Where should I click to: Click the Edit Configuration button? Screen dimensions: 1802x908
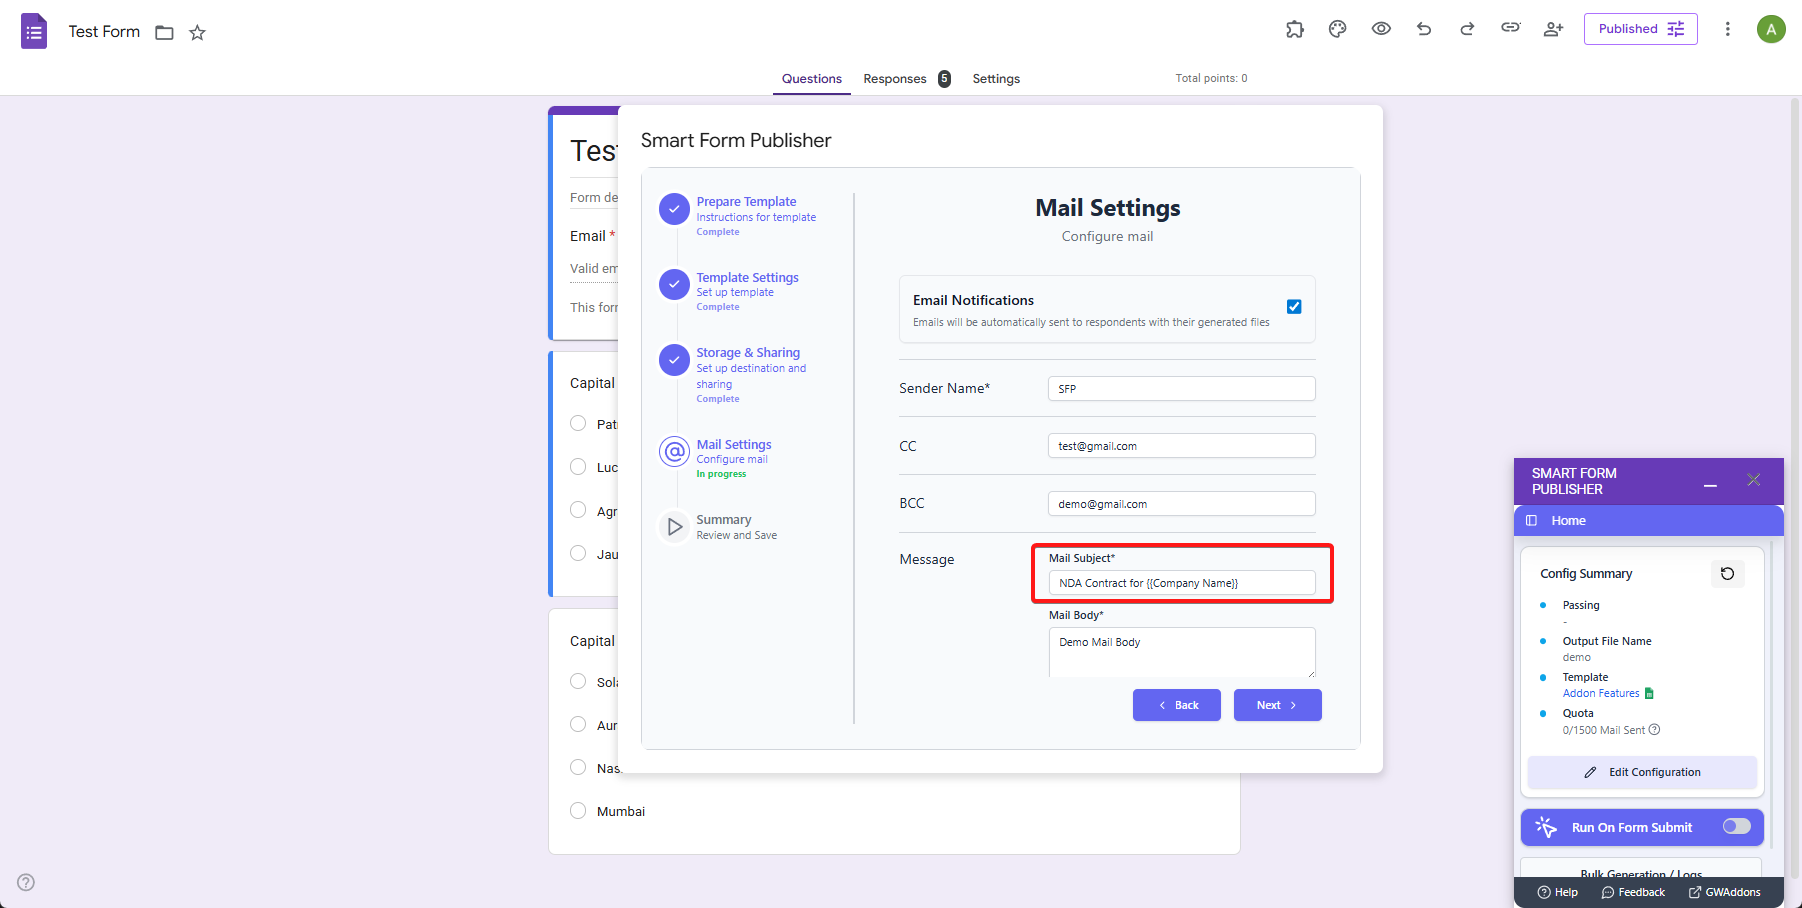point(1642,772)
